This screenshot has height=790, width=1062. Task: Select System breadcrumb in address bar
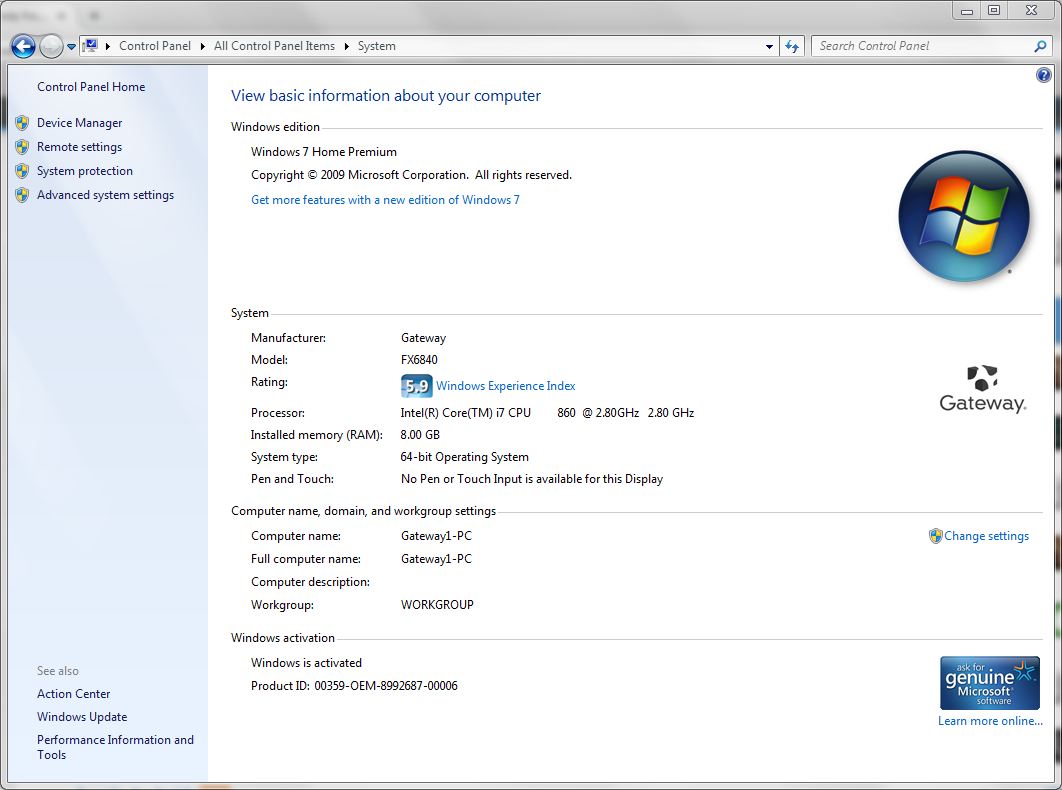377,46
